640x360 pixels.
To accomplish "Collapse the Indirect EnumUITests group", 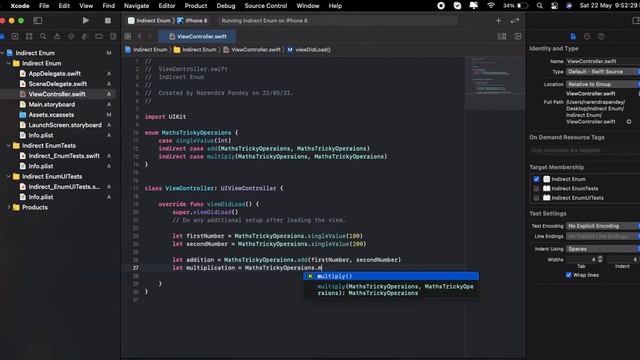I will tap(9, 176).
